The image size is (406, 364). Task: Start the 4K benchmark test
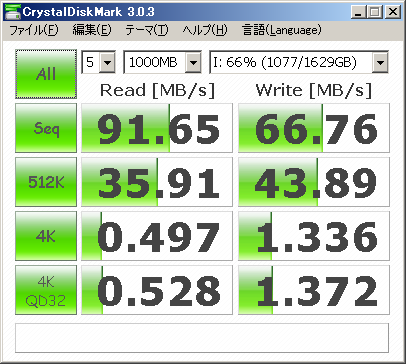click(x=46, y=236)
